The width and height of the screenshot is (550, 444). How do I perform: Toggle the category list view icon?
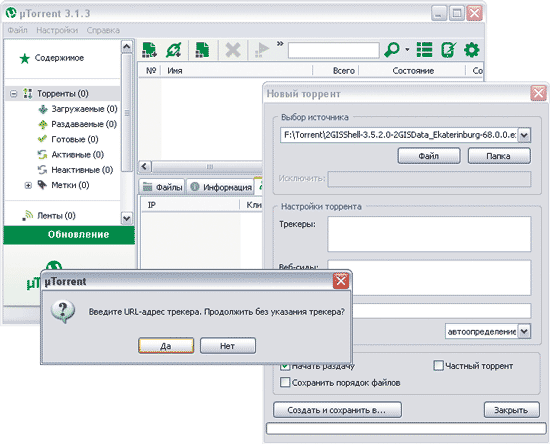click(x=424, y=50)
